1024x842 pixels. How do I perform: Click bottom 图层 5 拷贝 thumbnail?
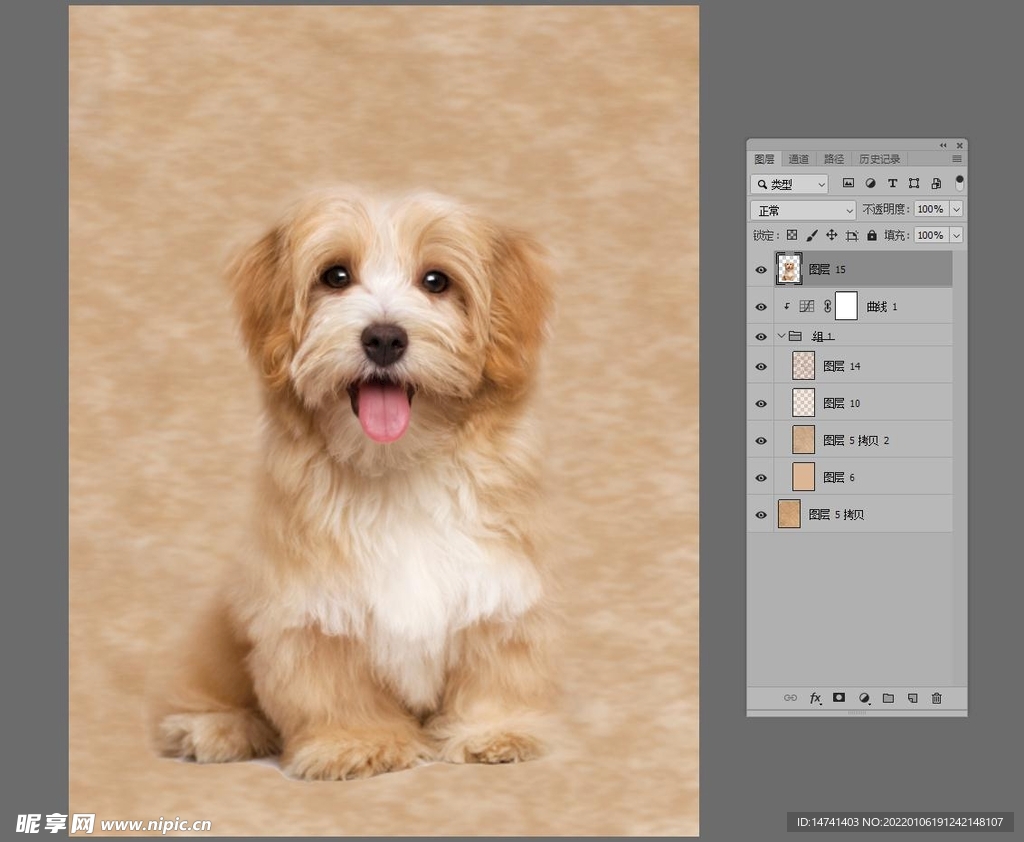(x=789, y=514)
